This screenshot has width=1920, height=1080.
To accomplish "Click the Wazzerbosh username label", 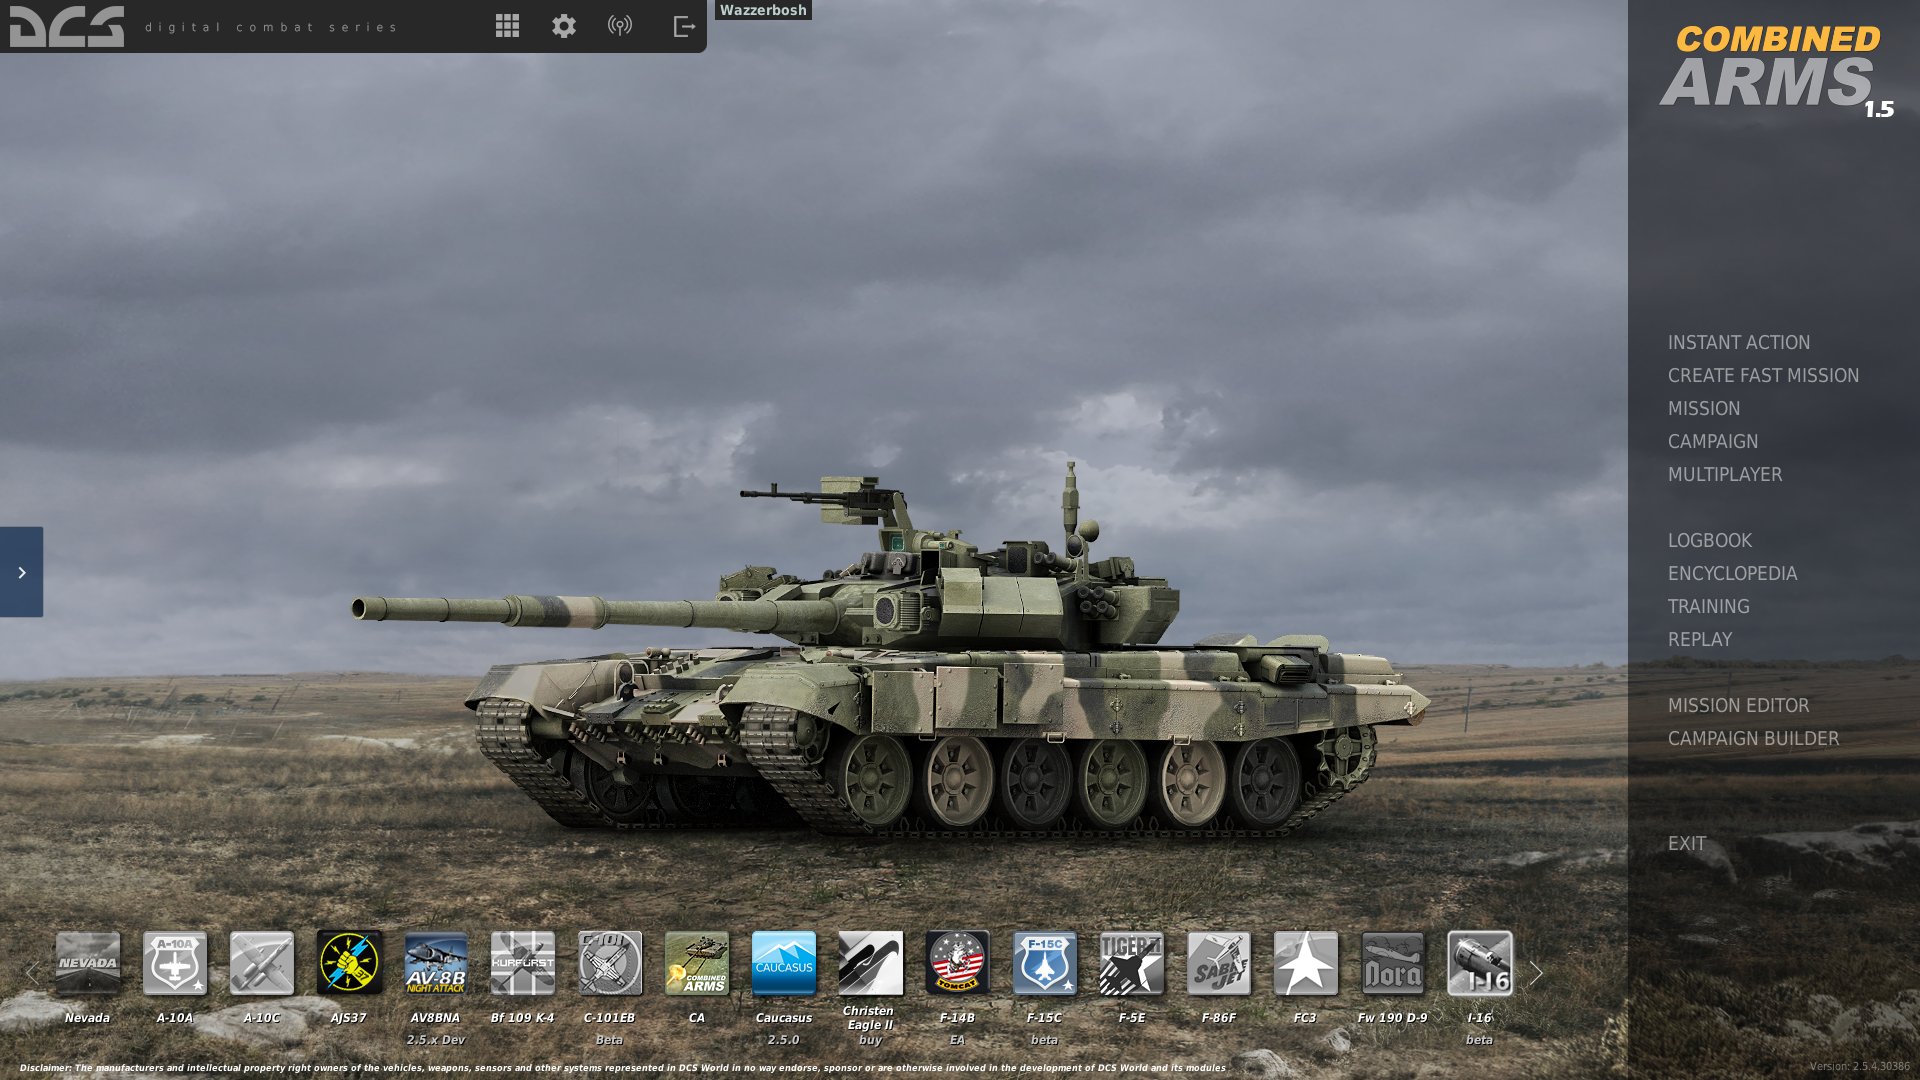I will coord(763,10).
